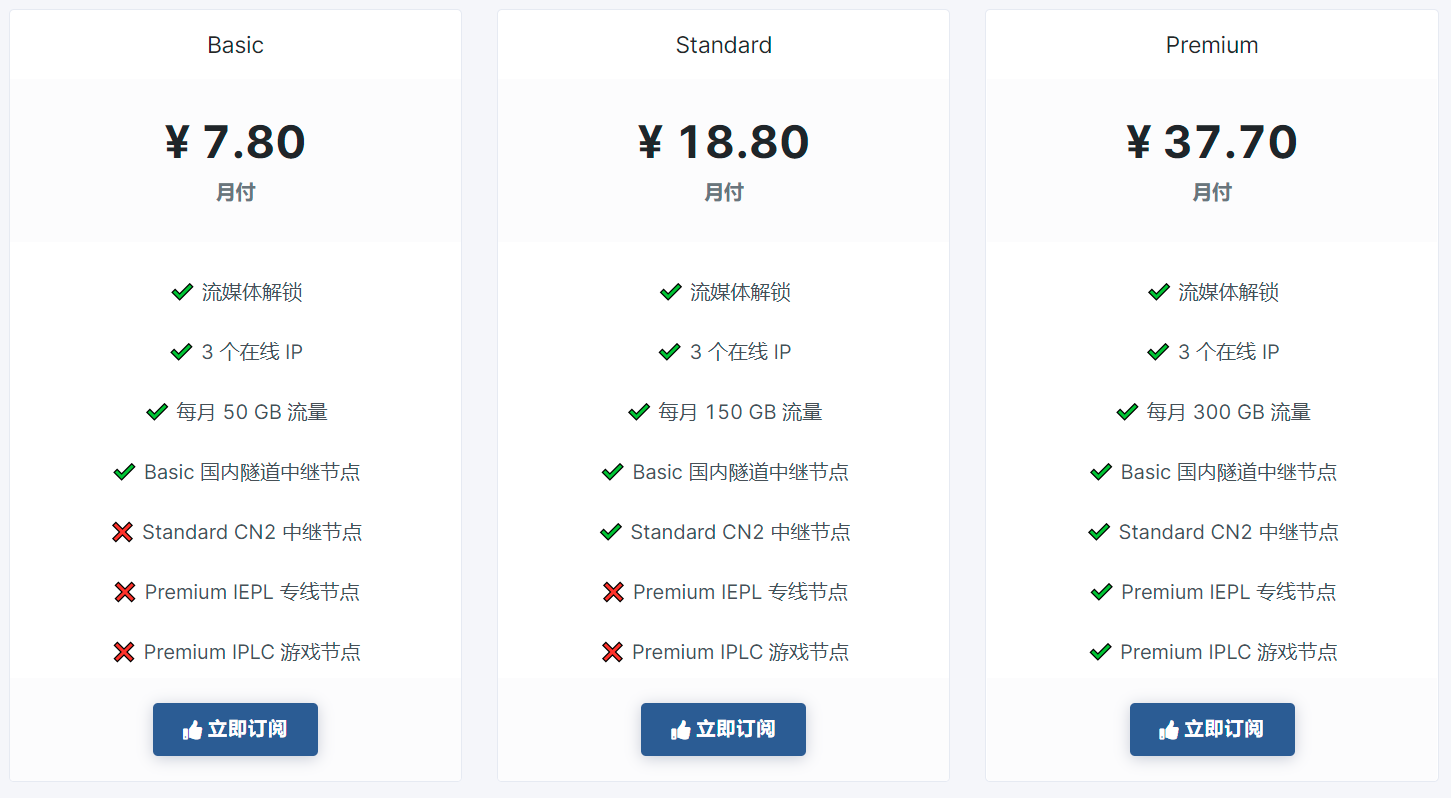This screenshot has width=1451, height=798.
Task: Click the green check beside Standard 每月 150 GB 流量
Action: [639, 412]
